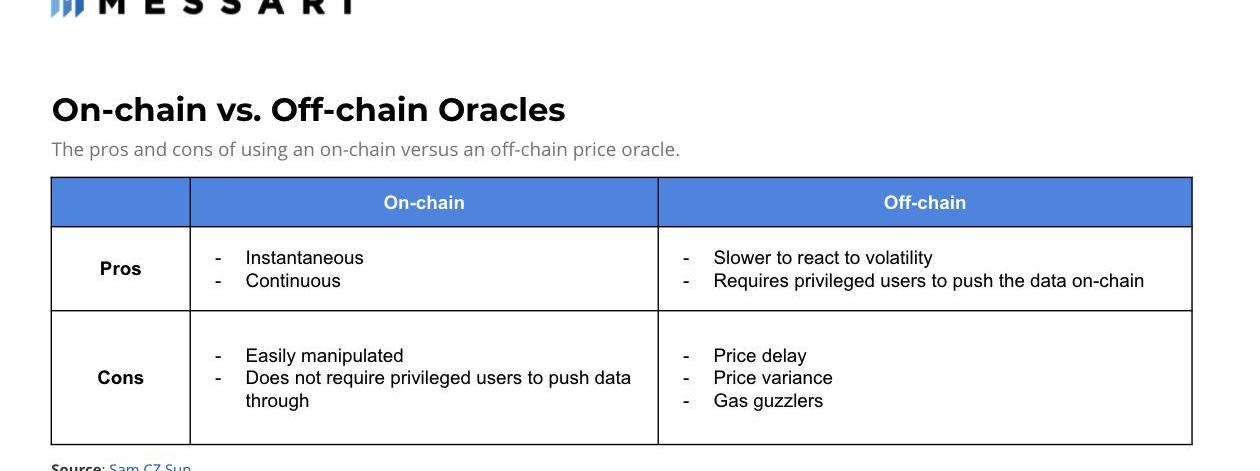Click the "Price variance" bullet
1260x471 pixels.
tap(772, 378)
